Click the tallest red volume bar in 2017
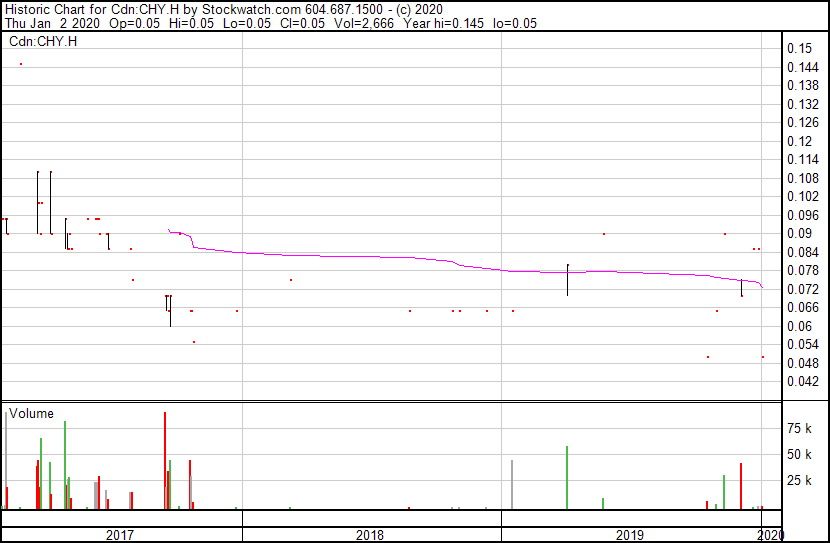 point(165,460)
